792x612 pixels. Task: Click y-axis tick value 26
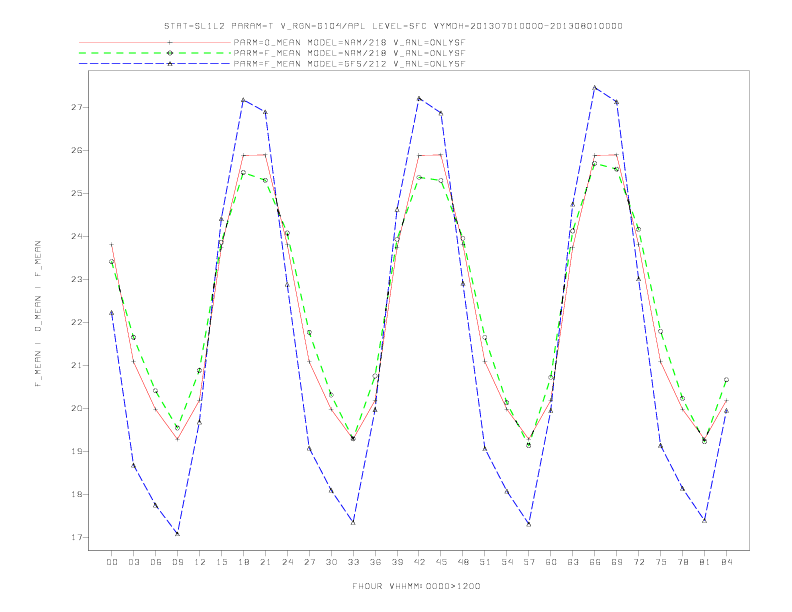tap(76, 150)
